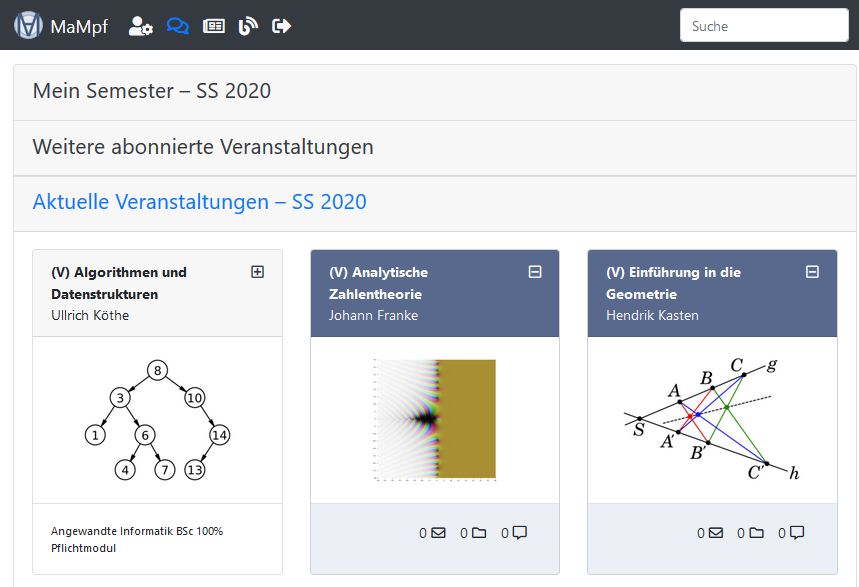Unsubscribe from Analytische Zahlentheorie via minus box

coord(535,272)
